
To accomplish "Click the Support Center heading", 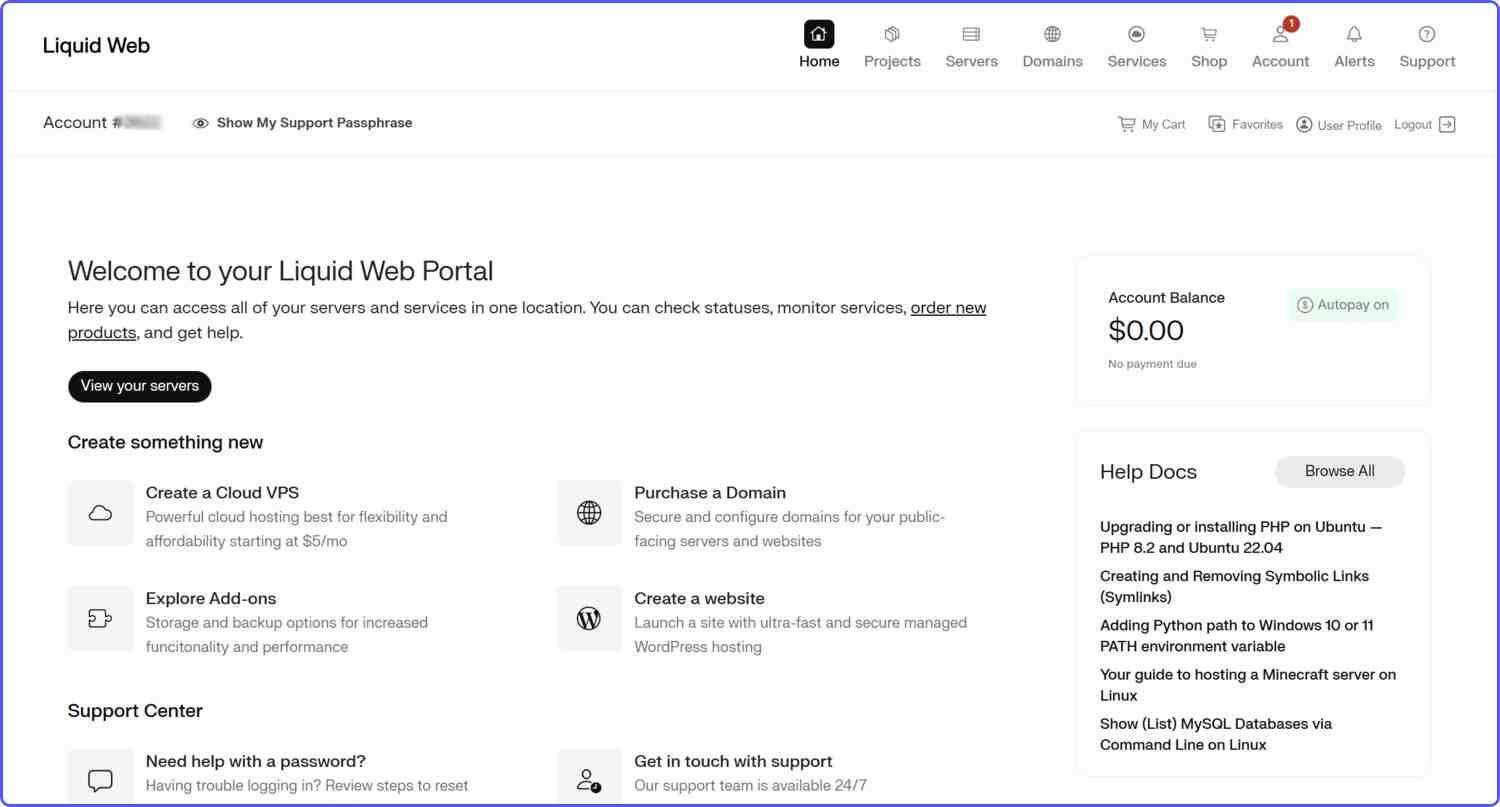I will [x=135, y=711].
